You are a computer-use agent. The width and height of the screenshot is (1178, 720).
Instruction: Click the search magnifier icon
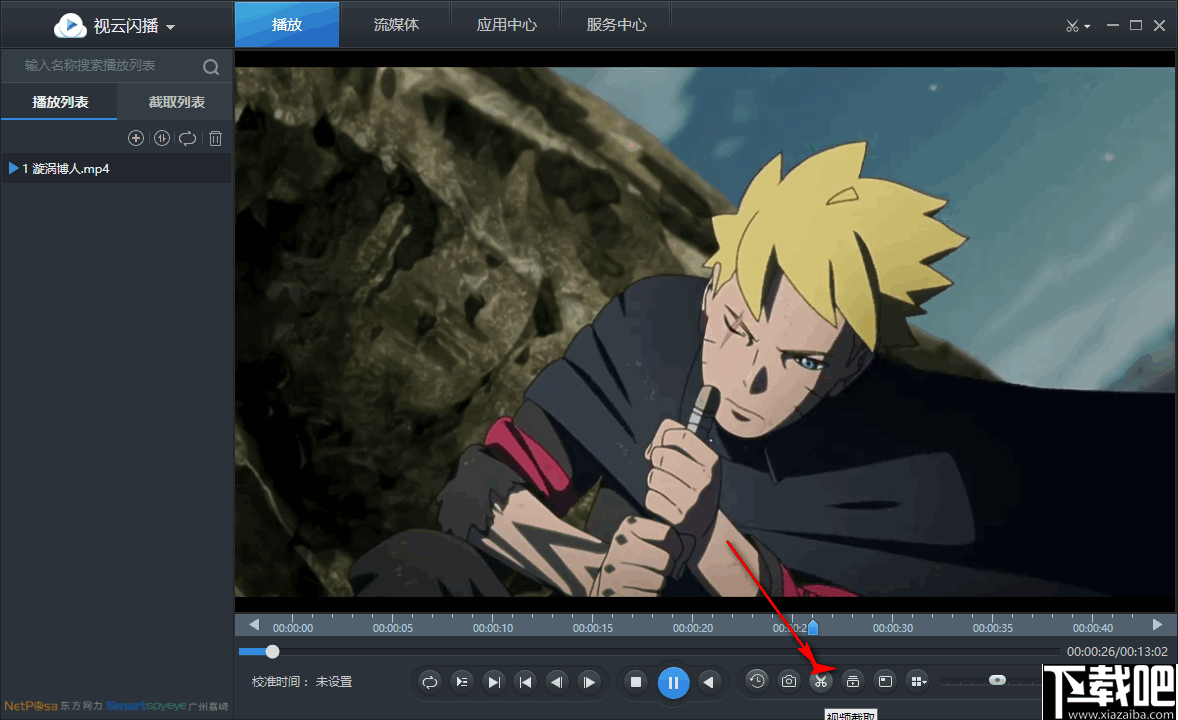pyautogui.click(x=211, y=67)
